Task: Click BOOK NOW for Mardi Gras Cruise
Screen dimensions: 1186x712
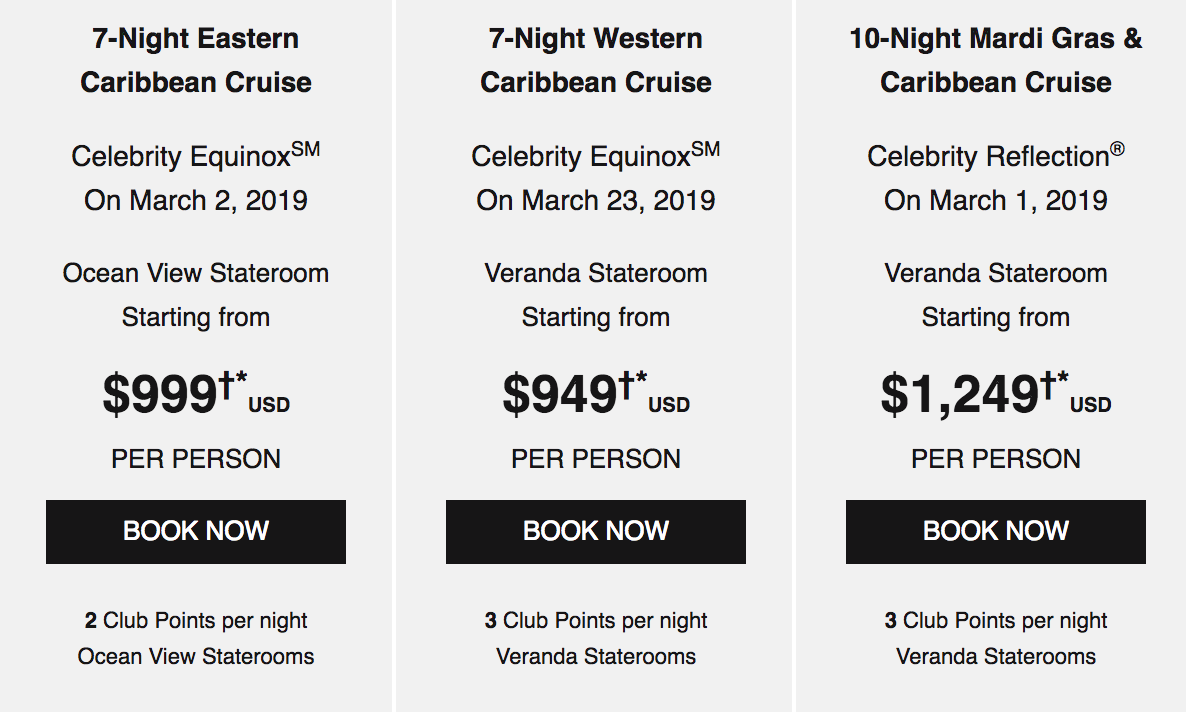Action: [995, 531]
